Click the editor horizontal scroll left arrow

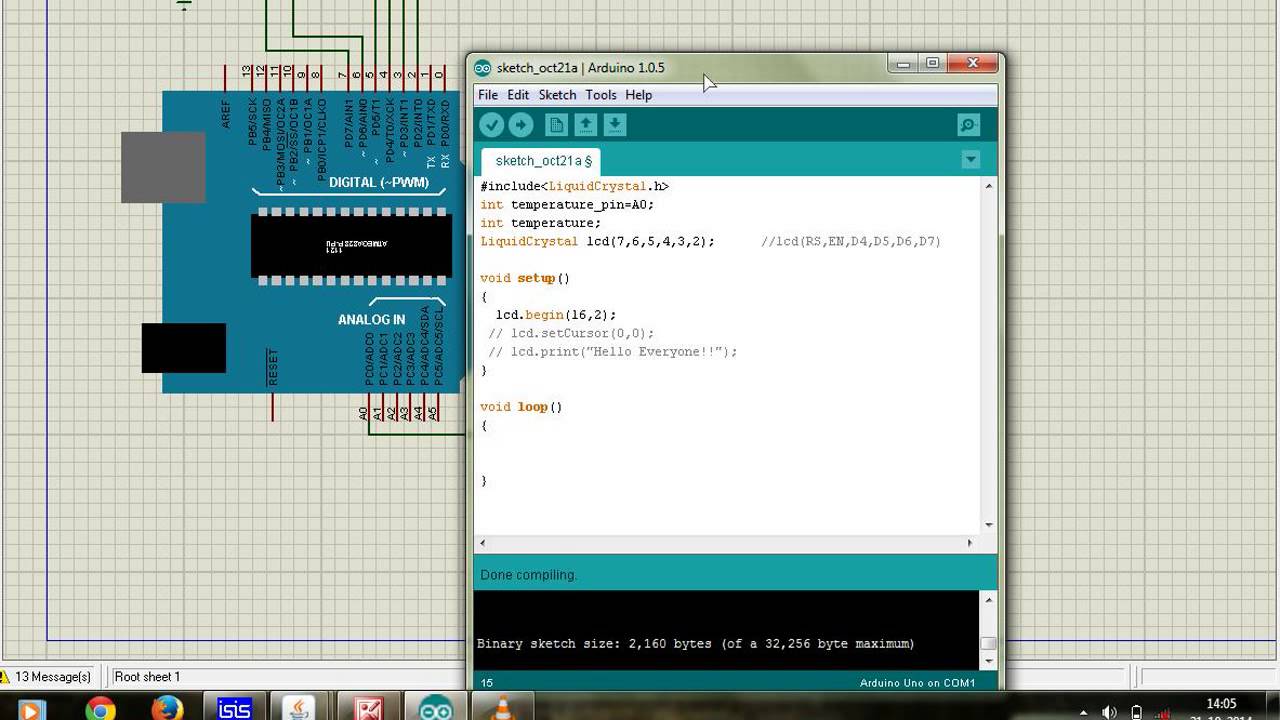(x=483, y=543)
